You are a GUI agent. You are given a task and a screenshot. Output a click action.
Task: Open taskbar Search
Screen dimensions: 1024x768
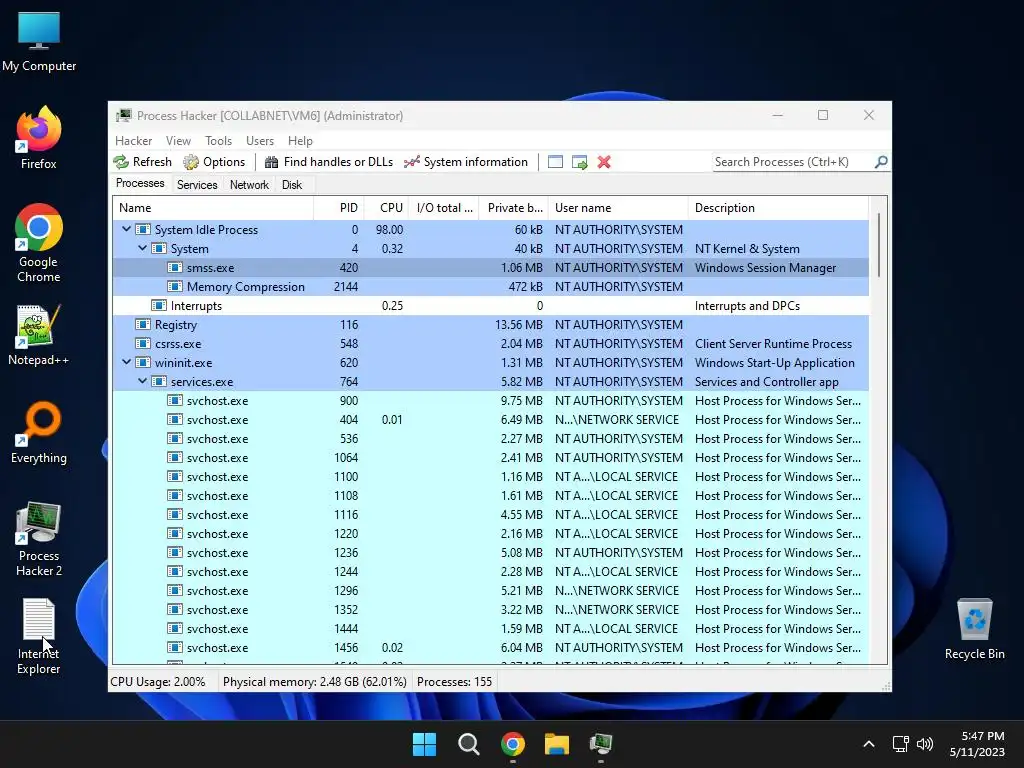[x=468, y=744]
